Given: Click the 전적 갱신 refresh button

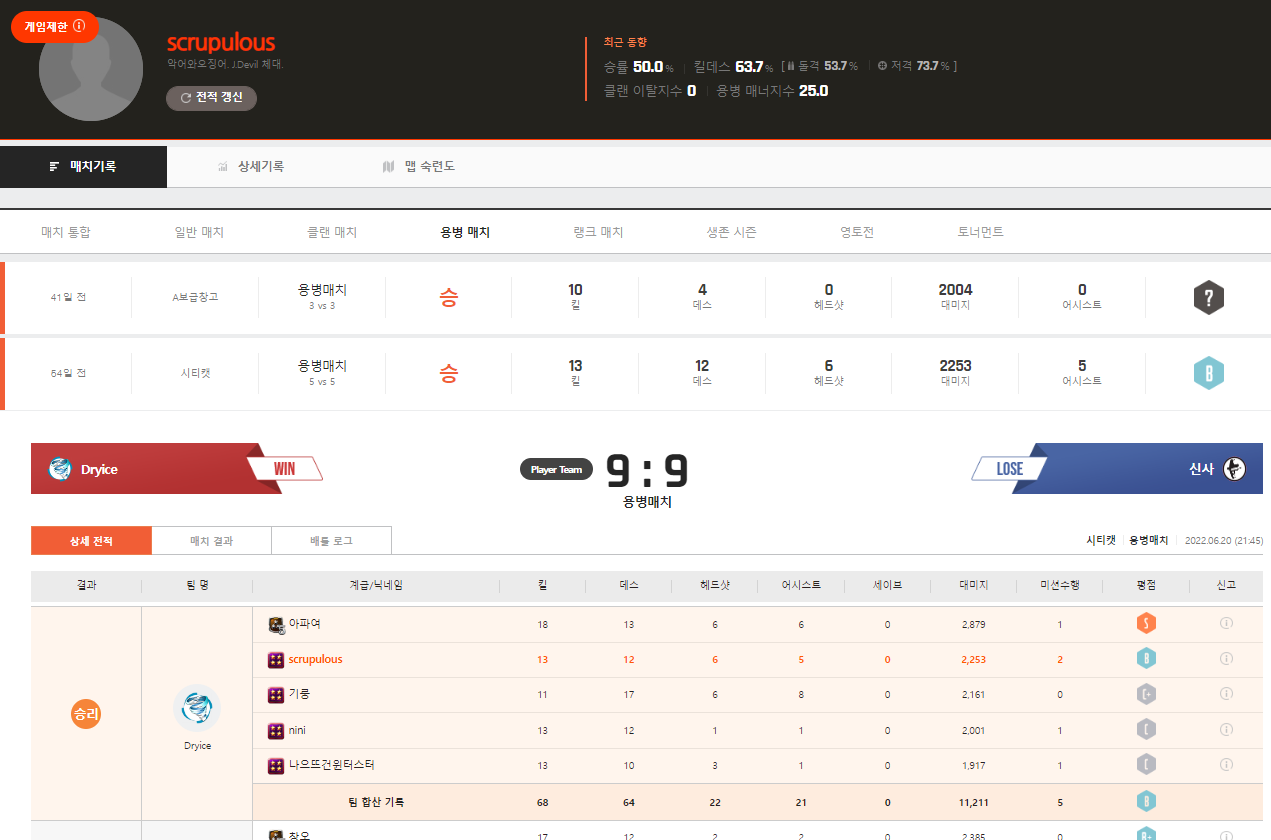Looking at the screenshot, I should click(x=211, y=98).
